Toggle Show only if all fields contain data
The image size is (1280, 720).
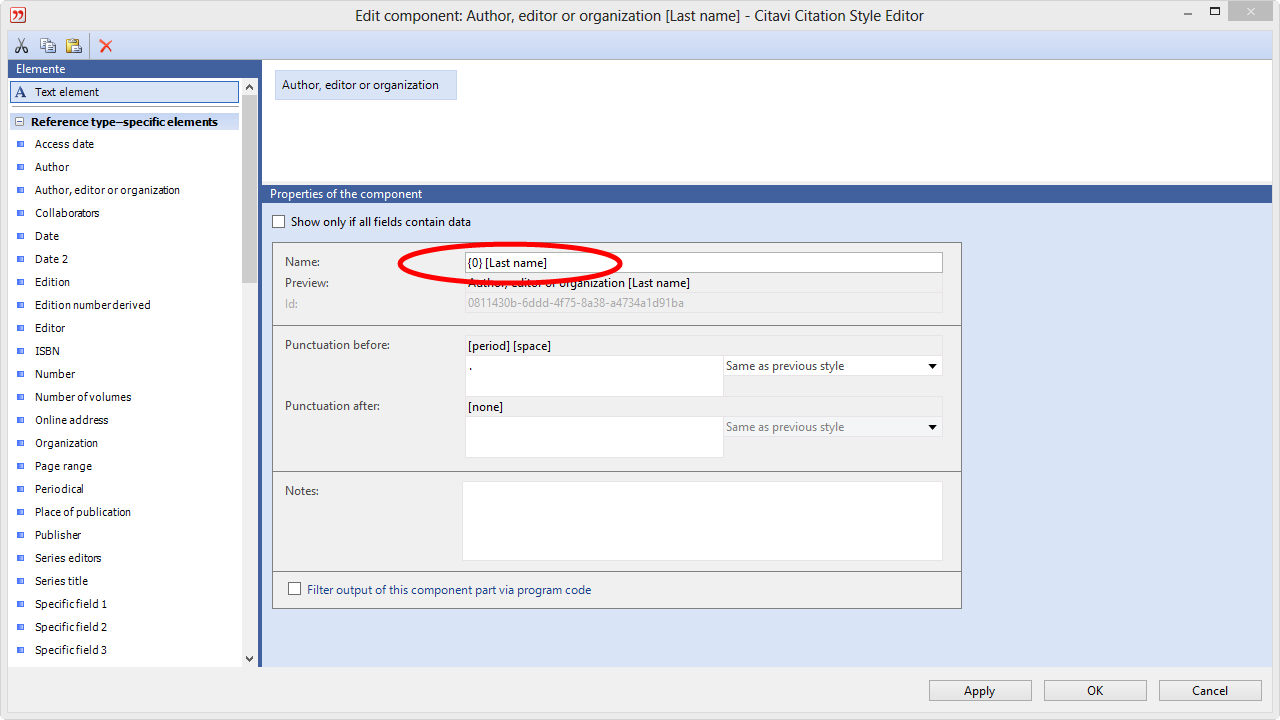click(279, 222)
